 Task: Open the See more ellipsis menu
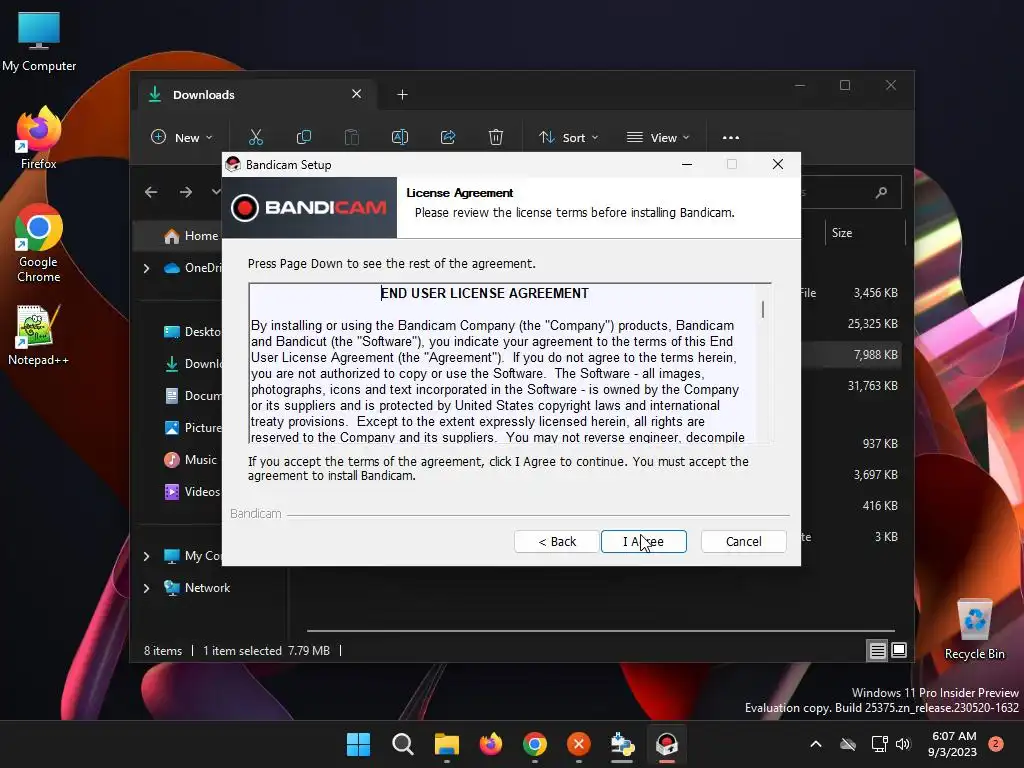click(731, 137)
